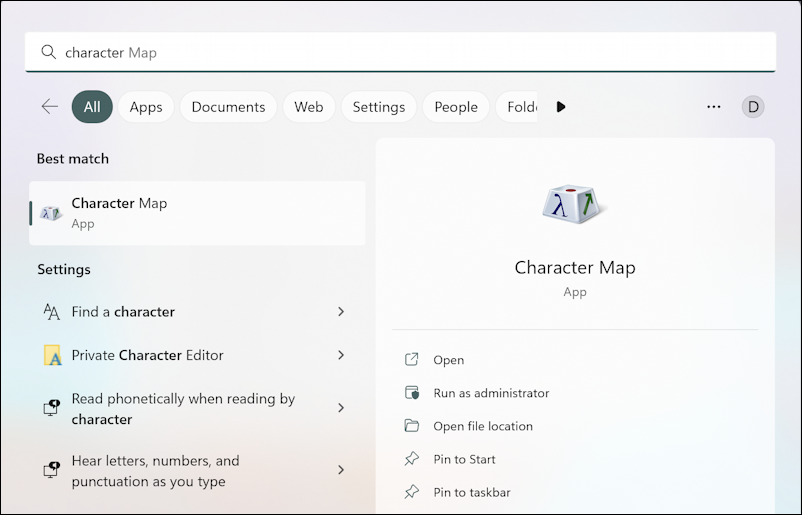This screenshot has height=515, width=802.
Task: Open Private Character Editor result
Action: tap(197, 355)
